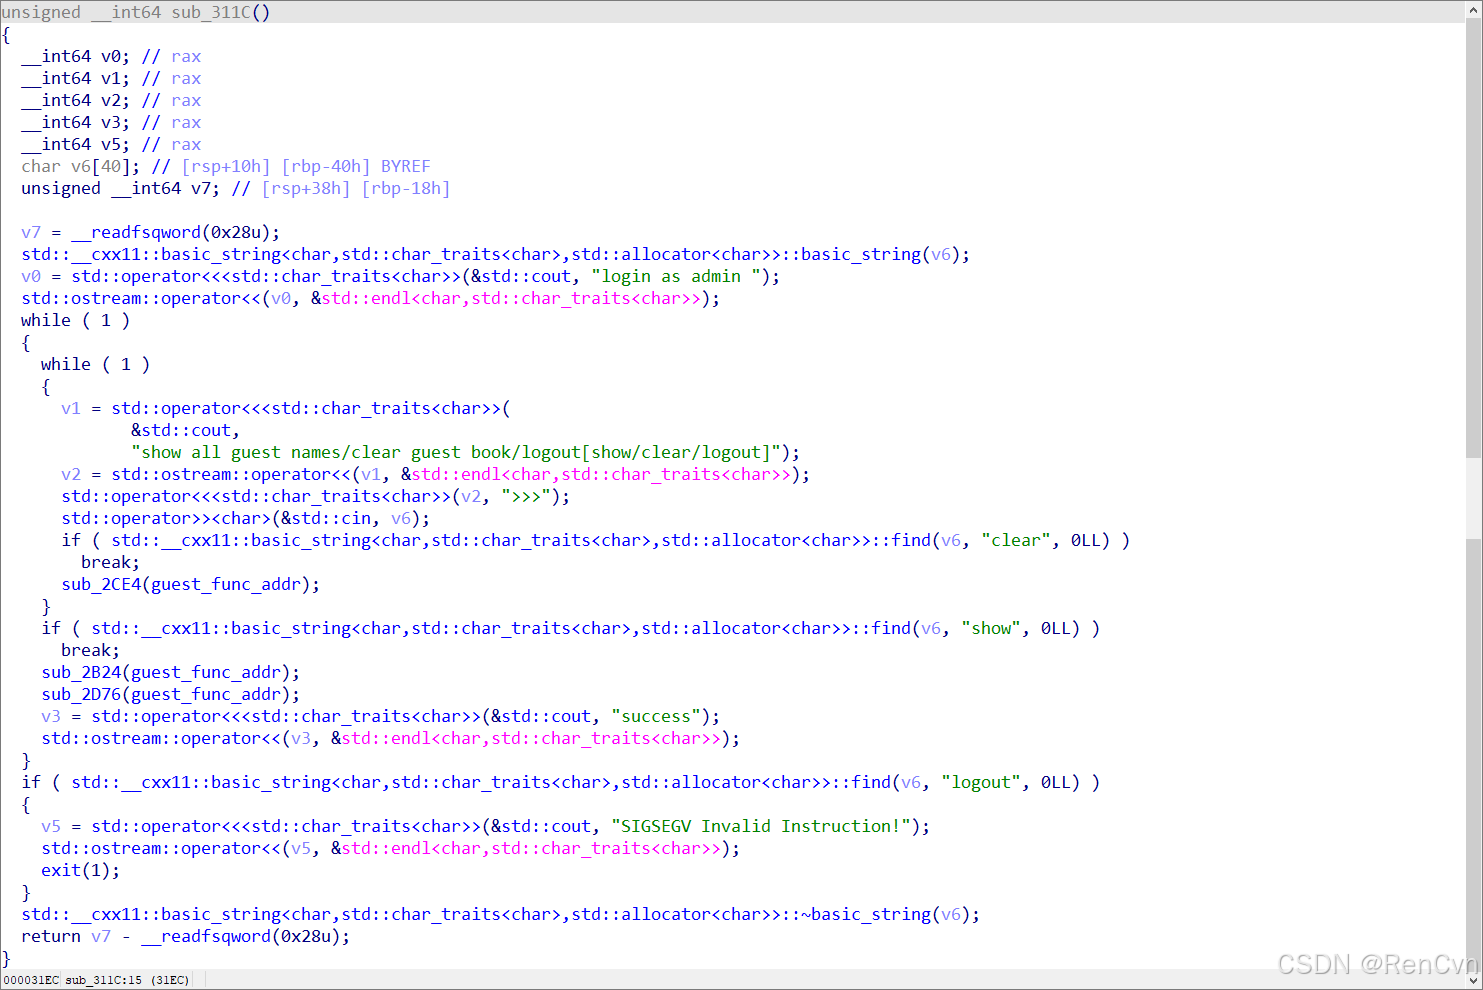Click the "logout" string argument
The image size is (1483, 990).
[x=981, y=782]
